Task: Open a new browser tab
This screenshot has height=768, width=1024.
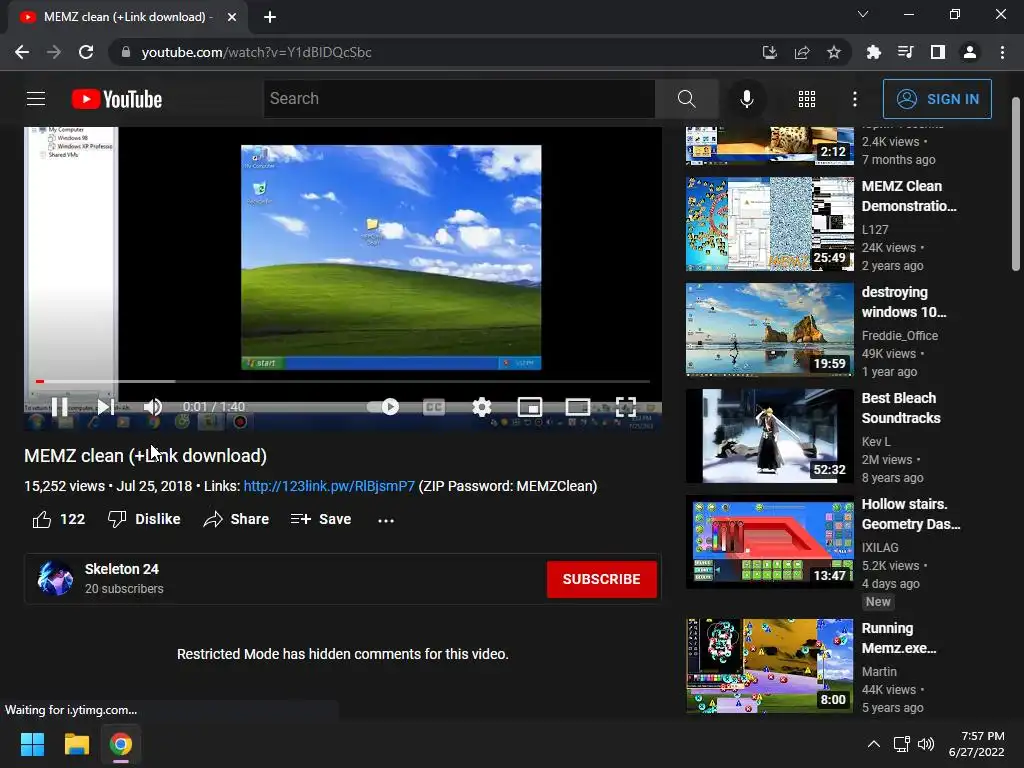Action: (x=270, y=17)
